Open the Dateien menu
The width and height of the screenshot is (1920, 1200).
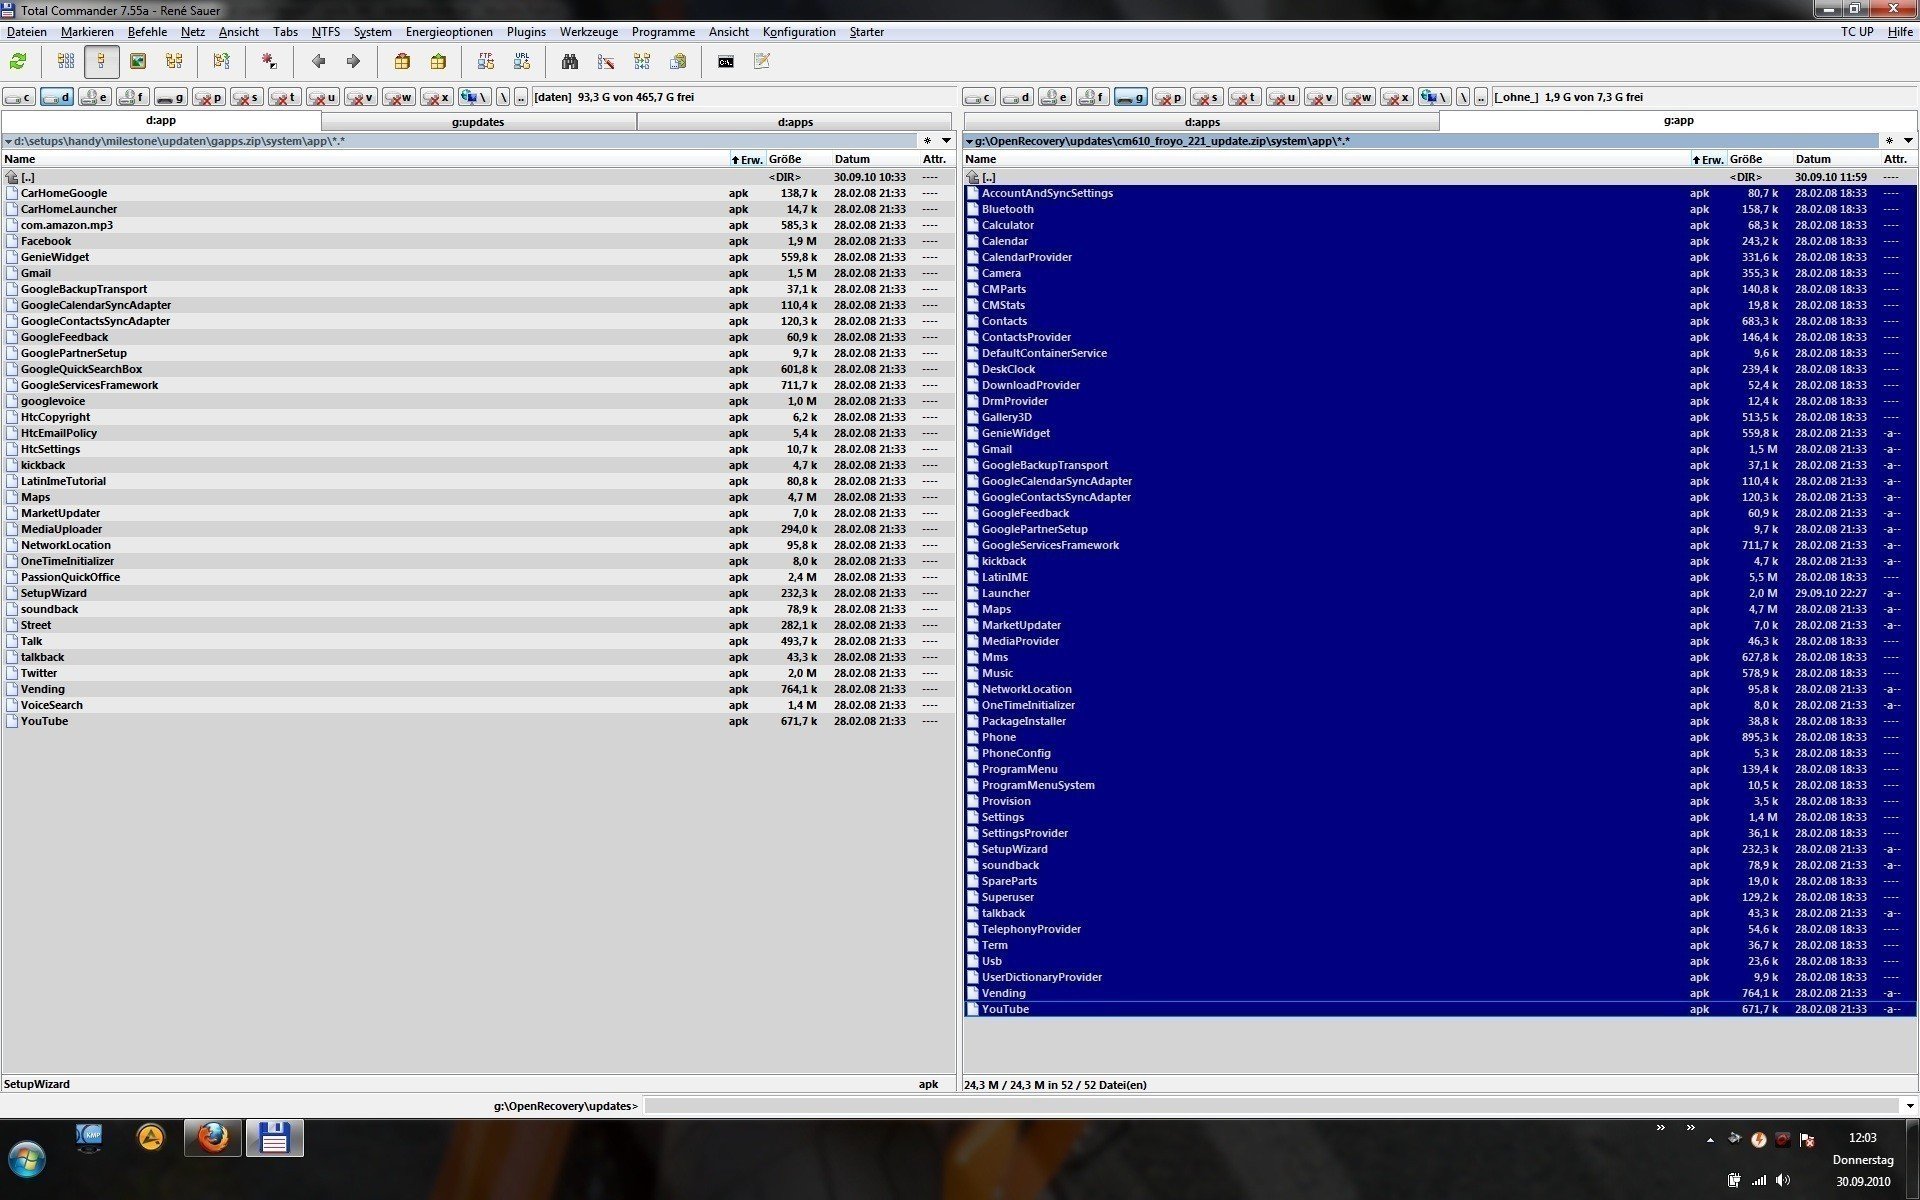(x=26, y=32)
